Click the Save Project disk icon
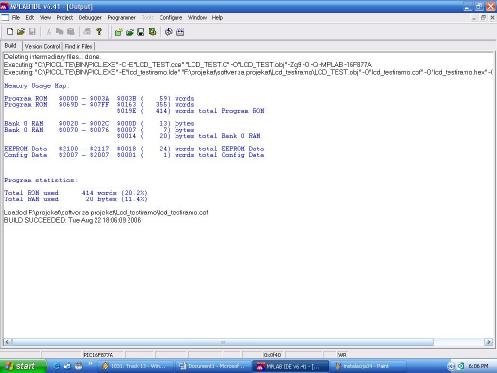497x373 pixels. click(141, 32)
